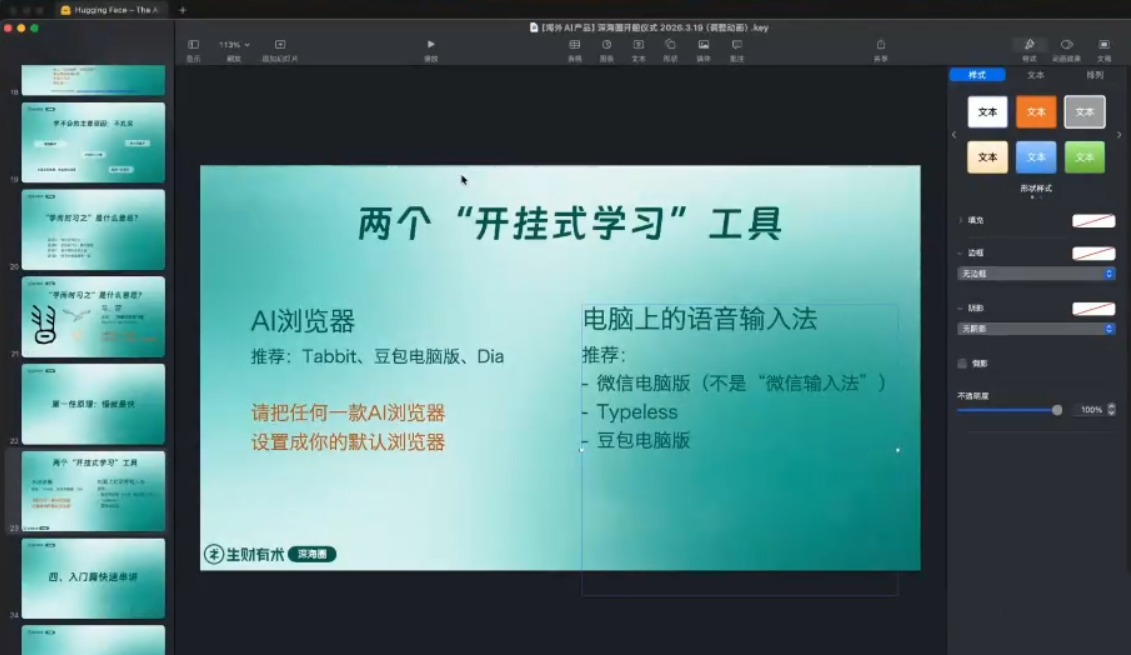Open the Share options

pyautogui.click(x=880, y=44)
